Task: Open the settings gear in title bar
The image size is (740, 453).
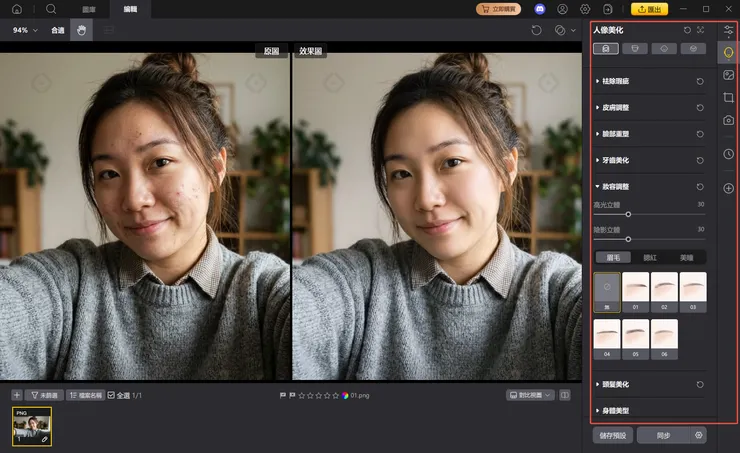Action: [585, 9]
